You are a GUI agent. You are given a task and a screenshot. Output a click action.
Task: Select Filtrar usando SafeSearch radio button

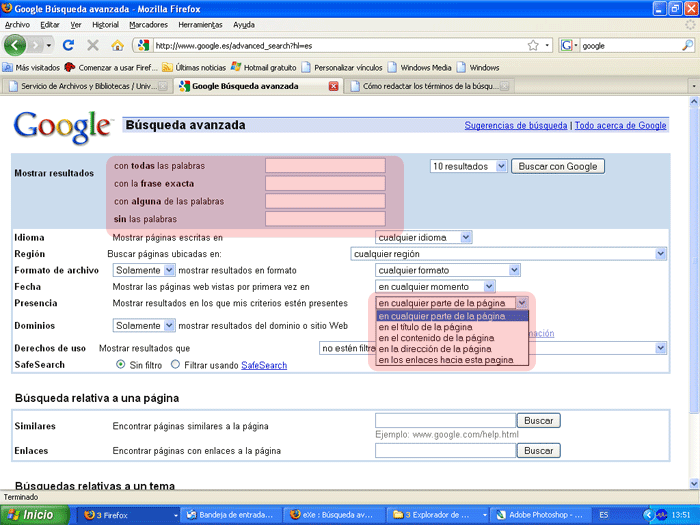click(175, 364)
